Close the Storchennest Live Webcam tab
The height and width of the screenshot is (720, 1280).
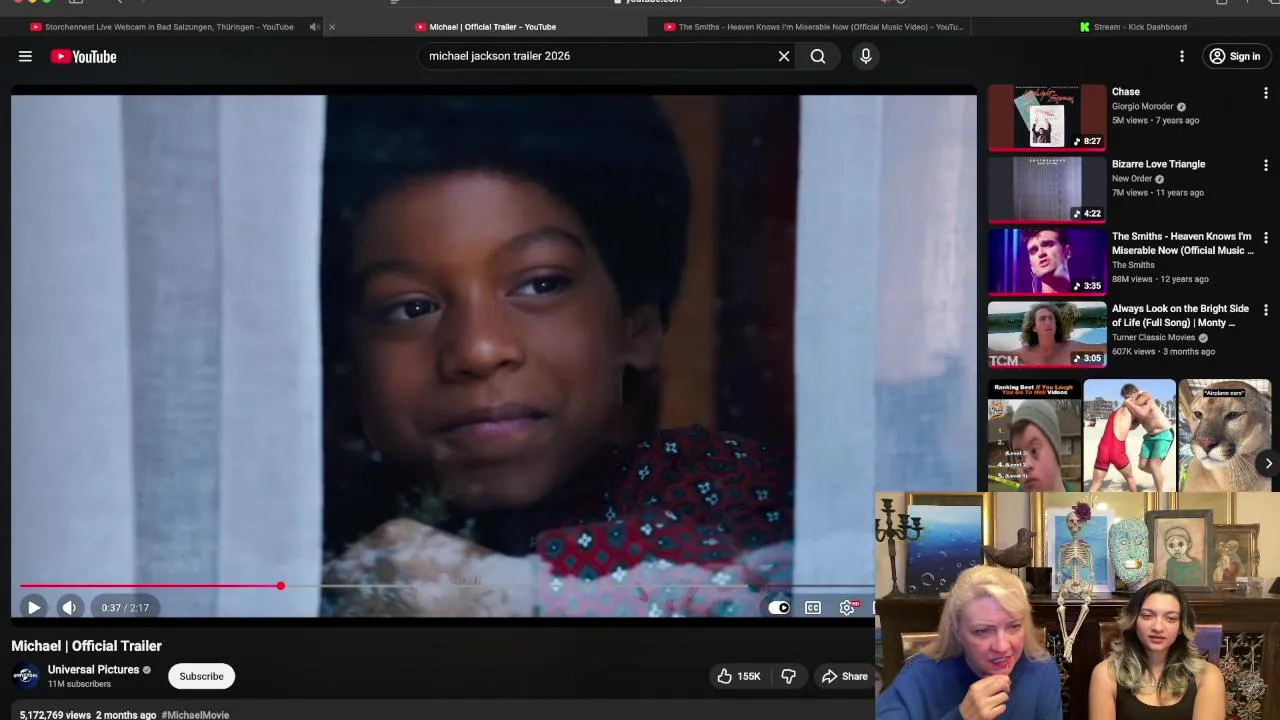pos(332,27)
